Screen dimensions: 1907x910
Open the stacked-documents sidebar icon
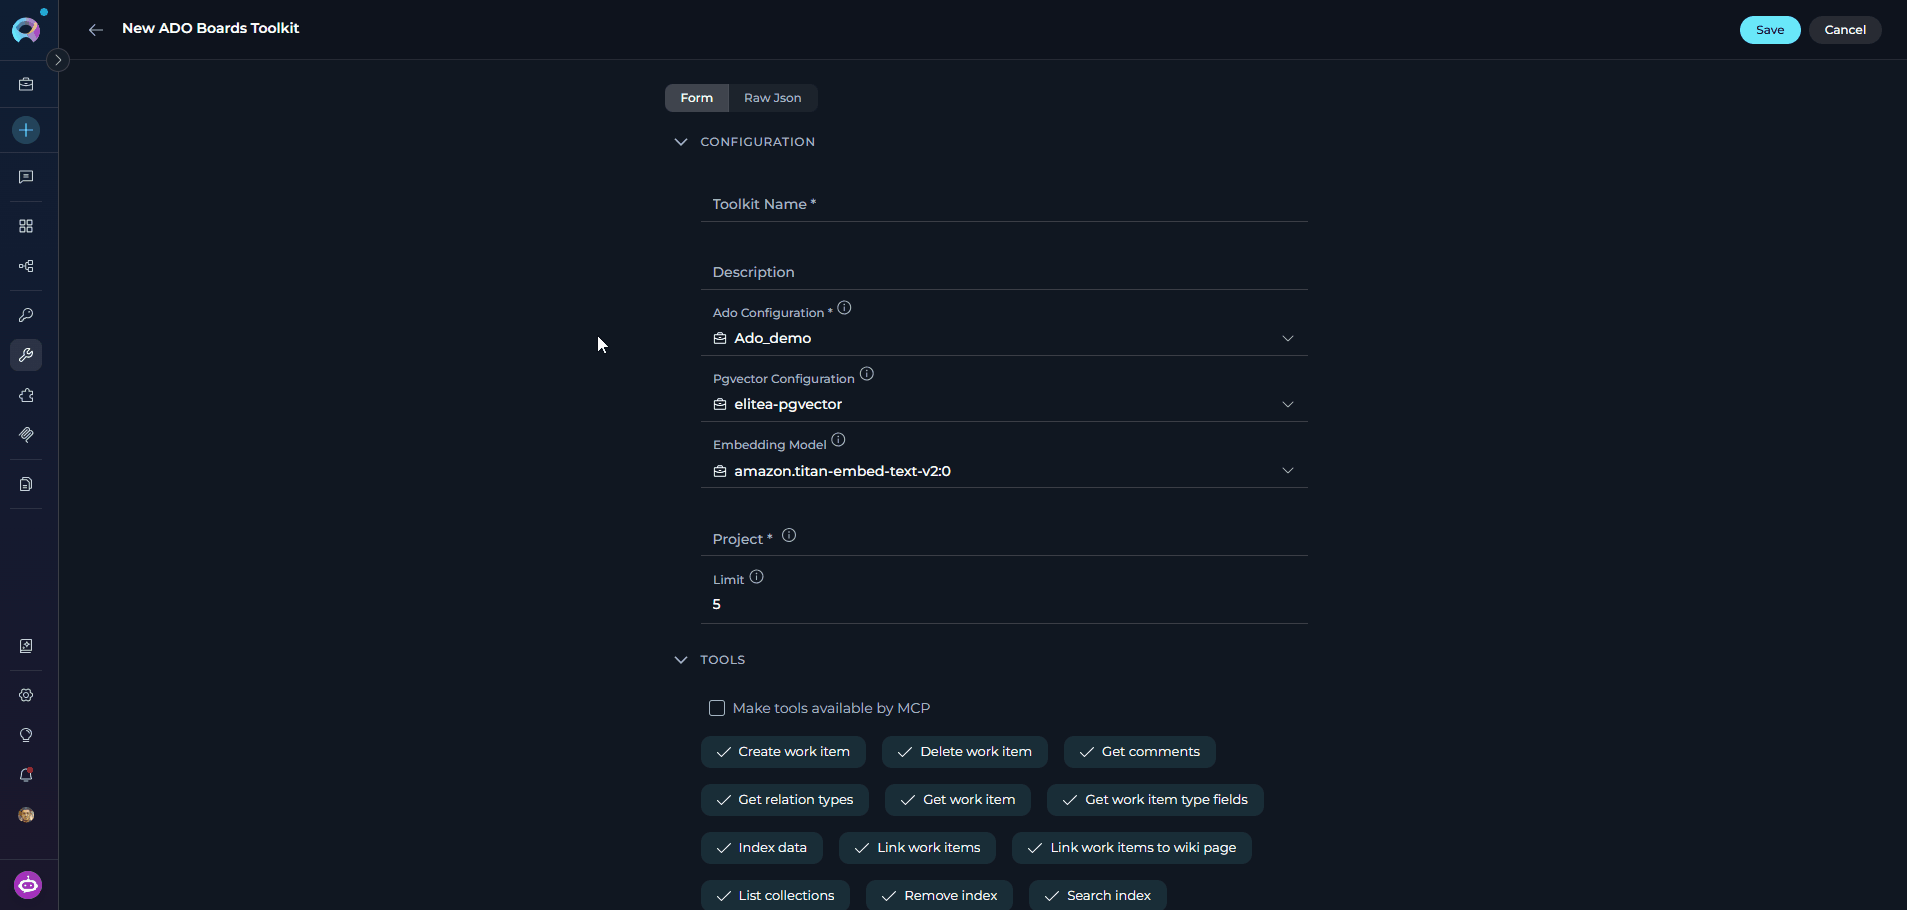(x=26, y=484)
